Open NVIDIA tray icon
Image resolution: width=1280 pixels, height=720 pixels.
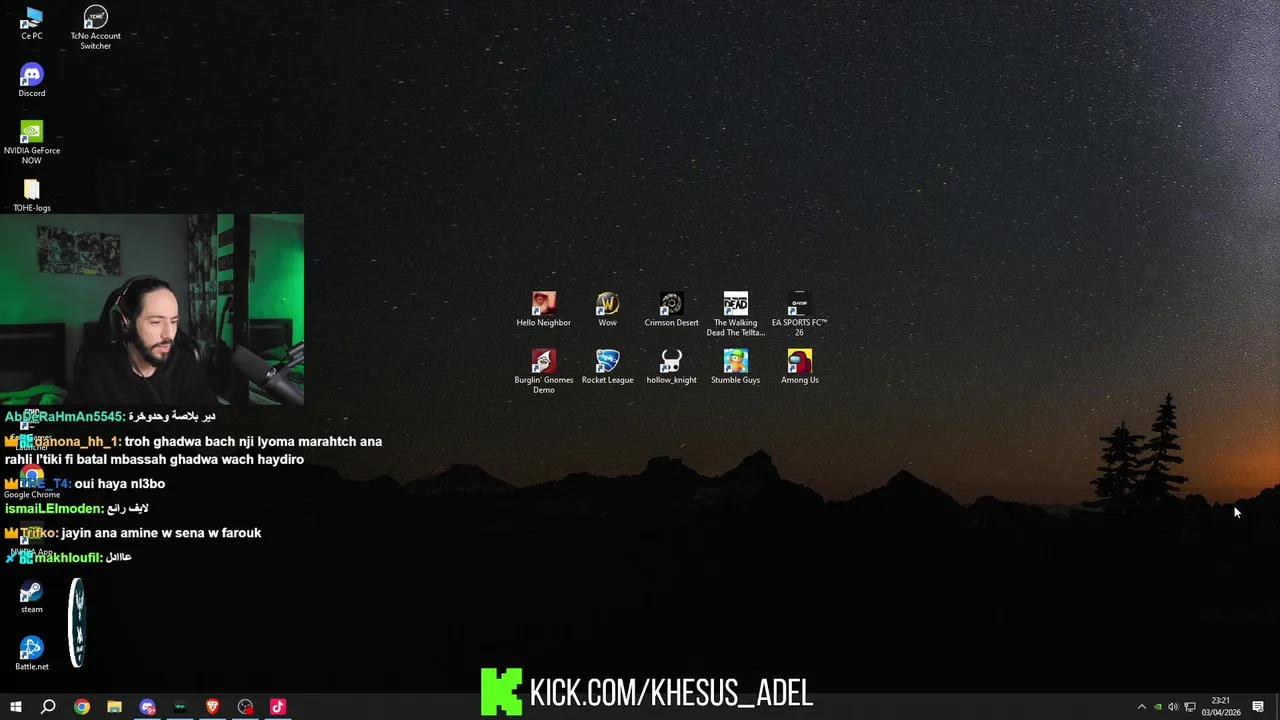[x=1158, y=707]
